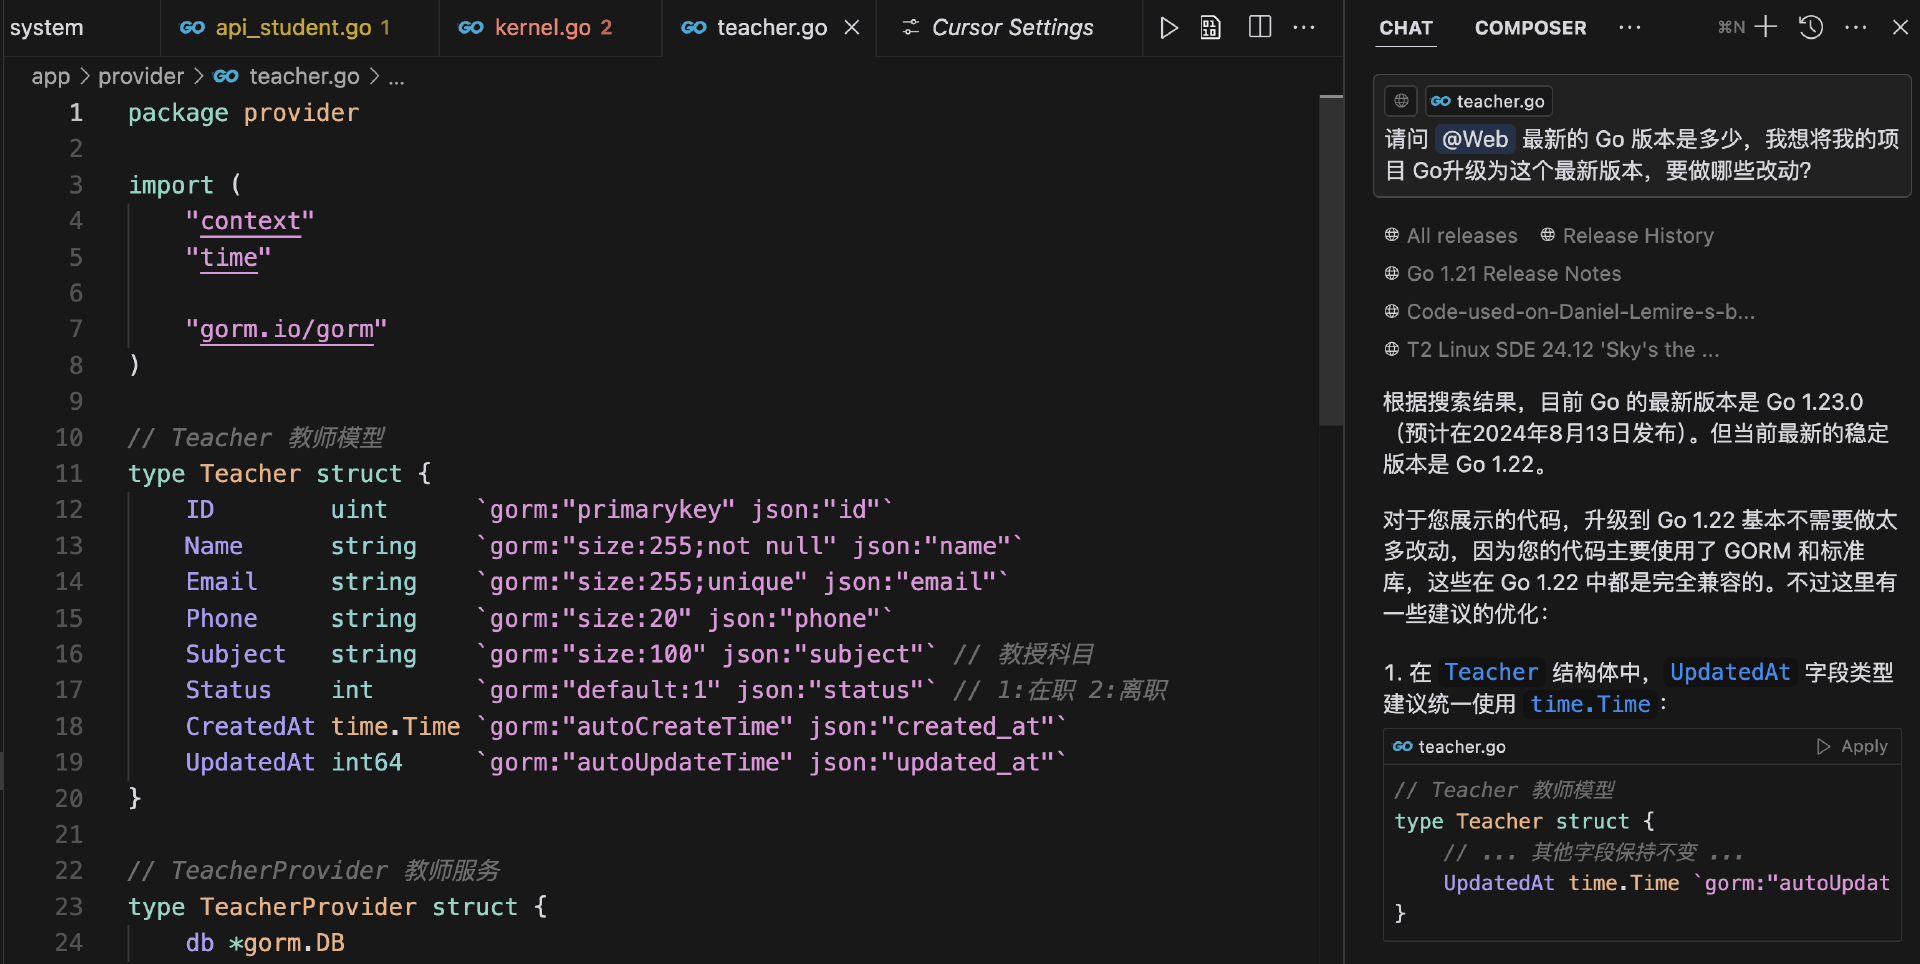
Task: Open Code-used-on-Daniel-Lemire source link
Action: [1569, 312]
